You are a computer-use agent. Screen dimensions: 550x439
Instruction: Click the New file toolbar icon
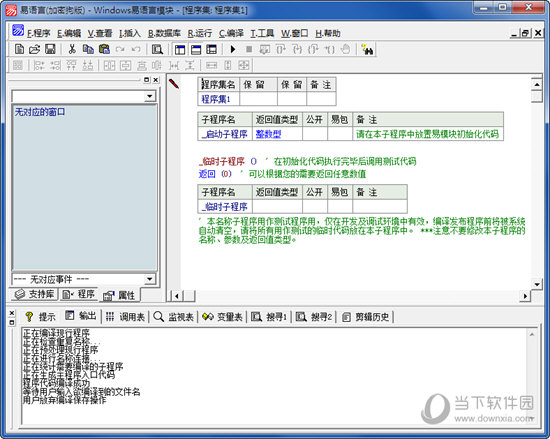(x=19, y=49)
